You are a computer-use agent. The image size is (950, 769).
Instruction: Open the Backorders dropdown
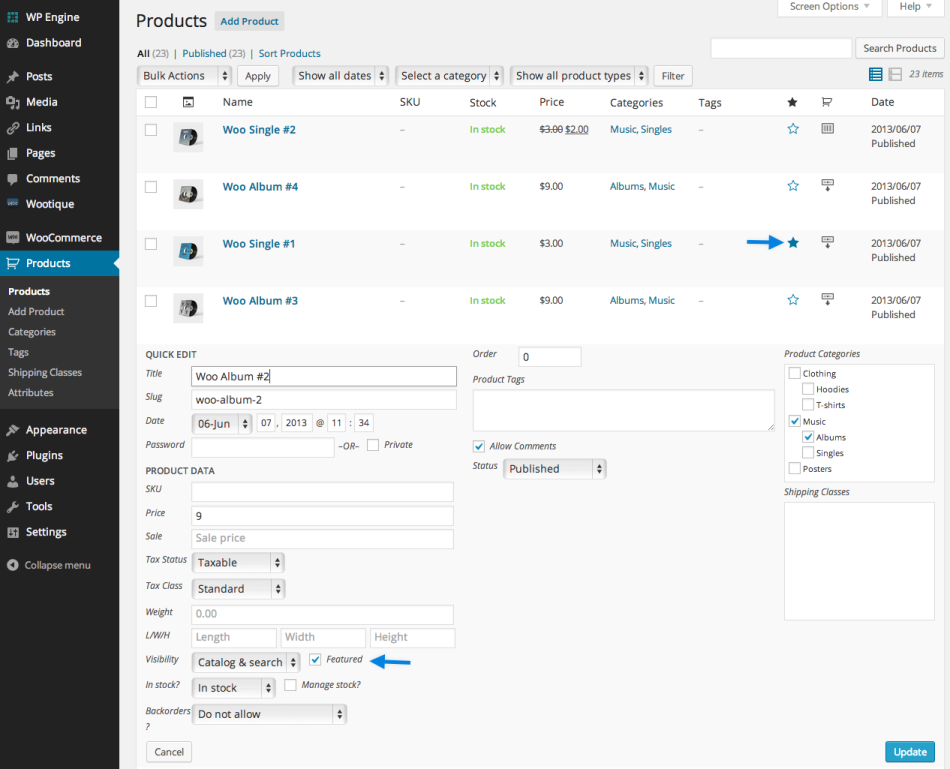pyautogui.click(x=269, y=713)
